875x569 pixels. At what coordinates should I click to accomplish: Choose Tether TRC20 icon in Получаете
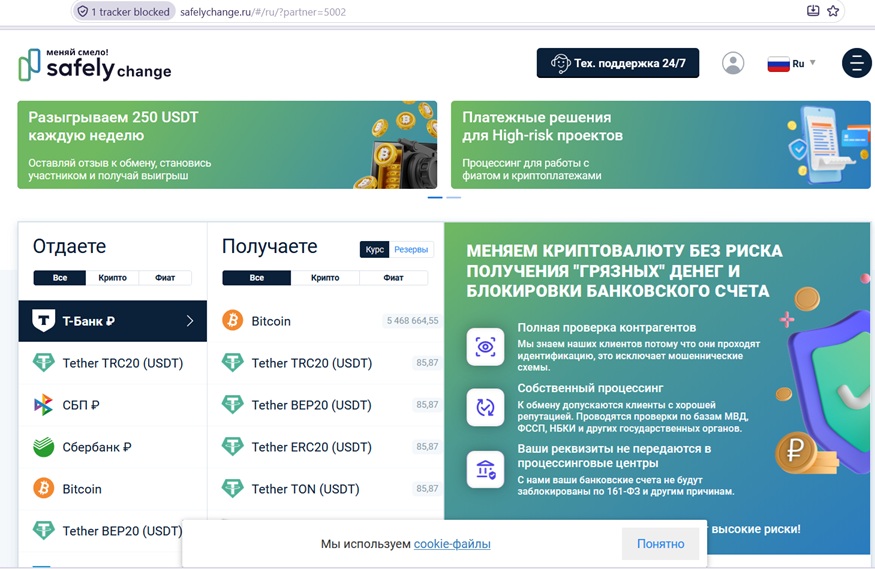(x=233, y=363)
